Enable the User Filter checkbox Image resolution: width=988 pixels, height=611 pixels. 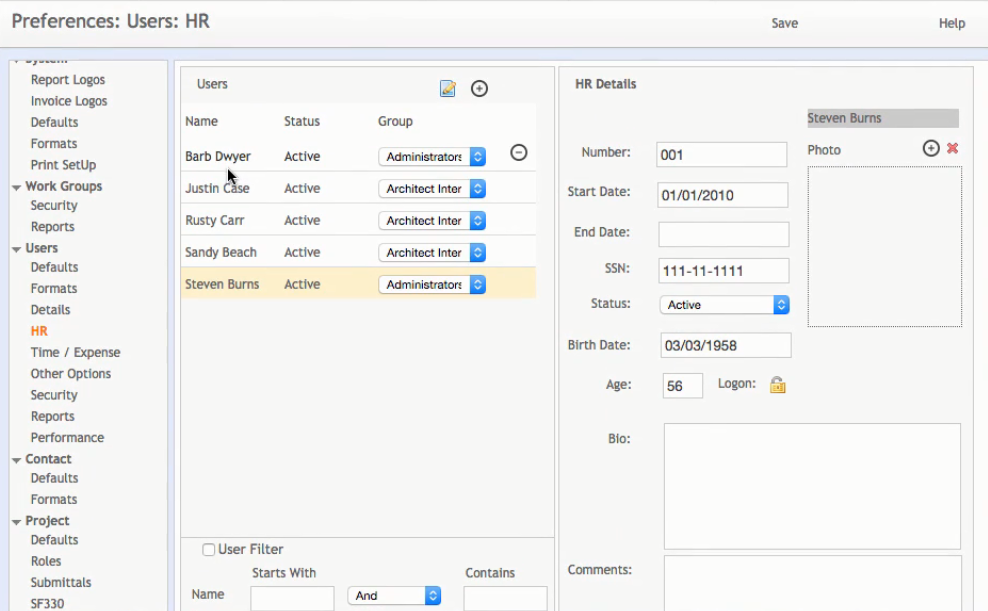coord(209,549)
